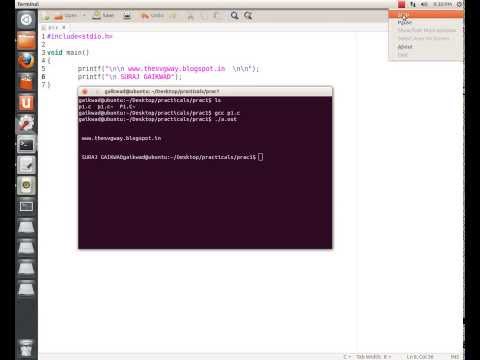
Task: Switch to gedit text editor launcher icon
Action: [x=26, y=165]
